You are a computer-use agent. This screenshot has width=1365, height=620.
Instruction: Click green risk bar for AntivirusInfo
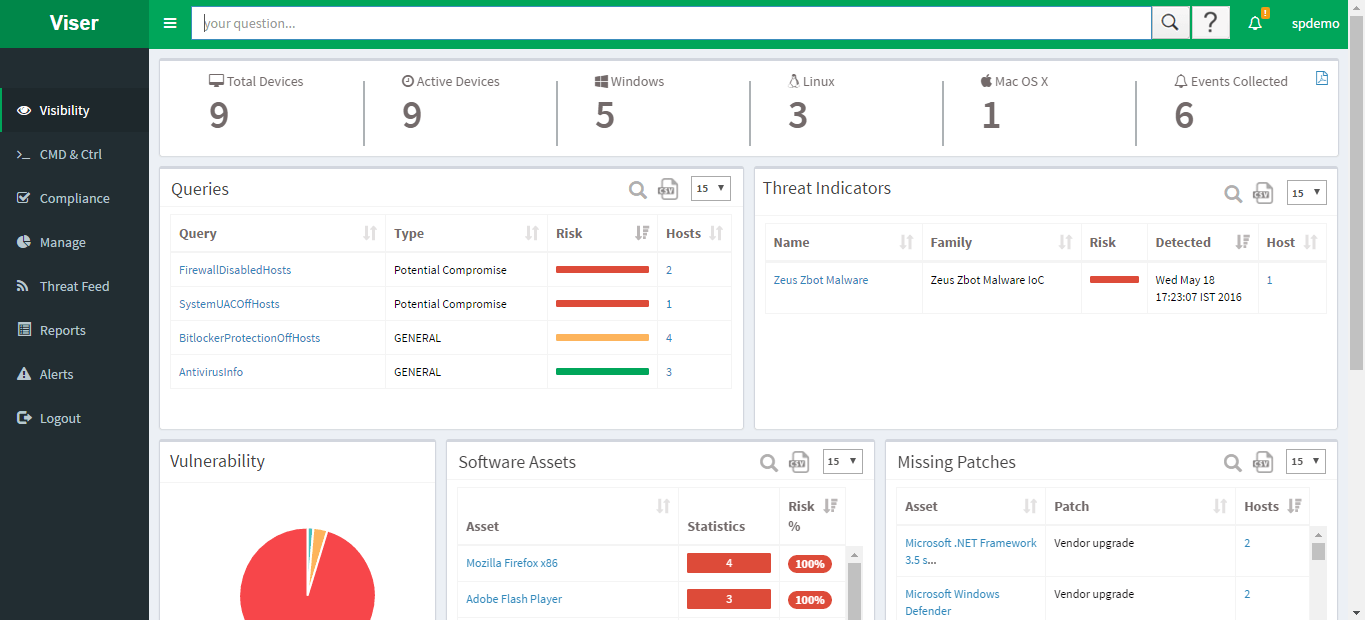point(602,372)
